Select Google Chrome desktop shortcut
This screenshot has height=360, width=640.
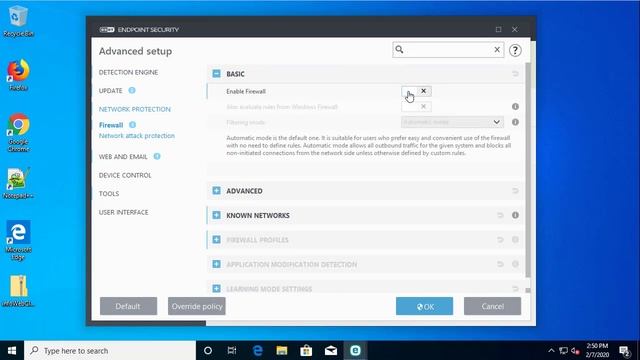click(x=18, y=133)
